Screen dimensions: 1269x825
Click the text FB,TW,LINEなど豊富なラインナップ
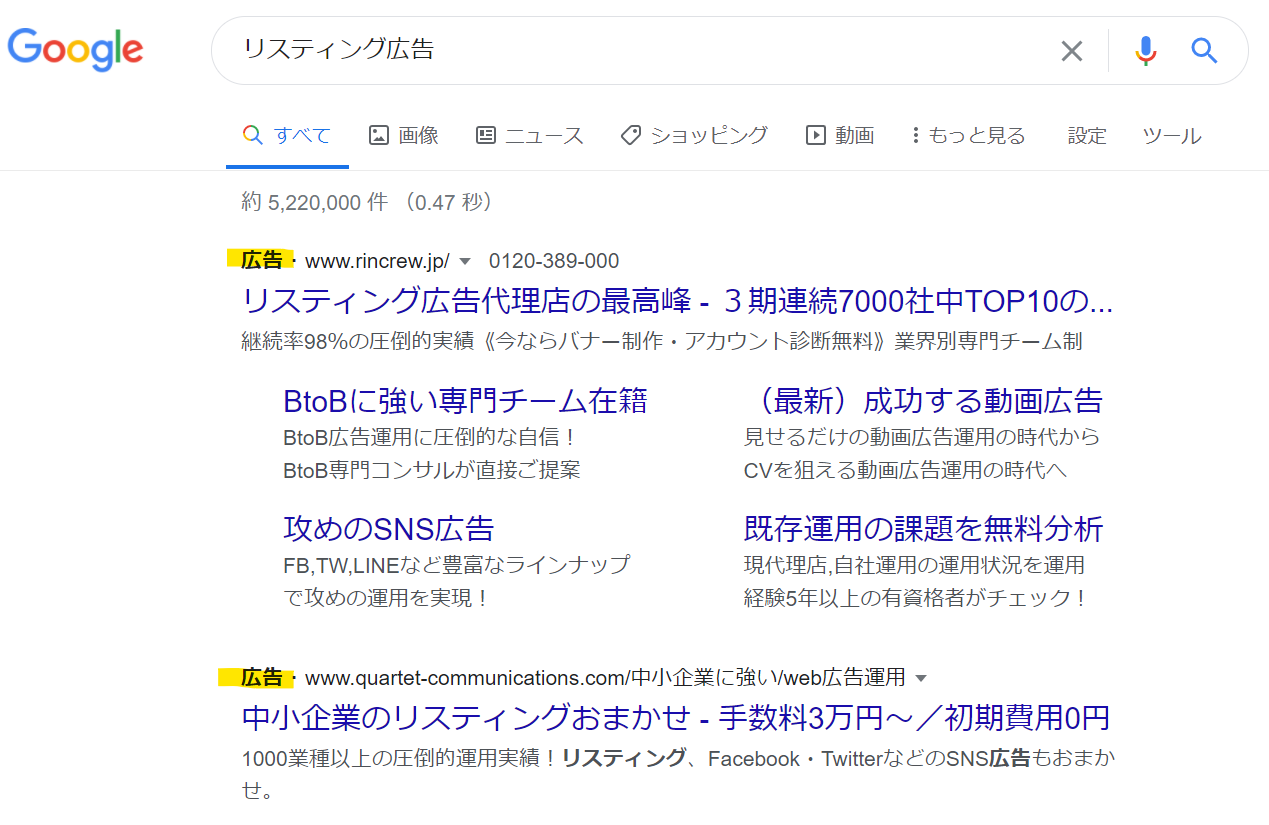pyautogui.click(x=457, y=565)
